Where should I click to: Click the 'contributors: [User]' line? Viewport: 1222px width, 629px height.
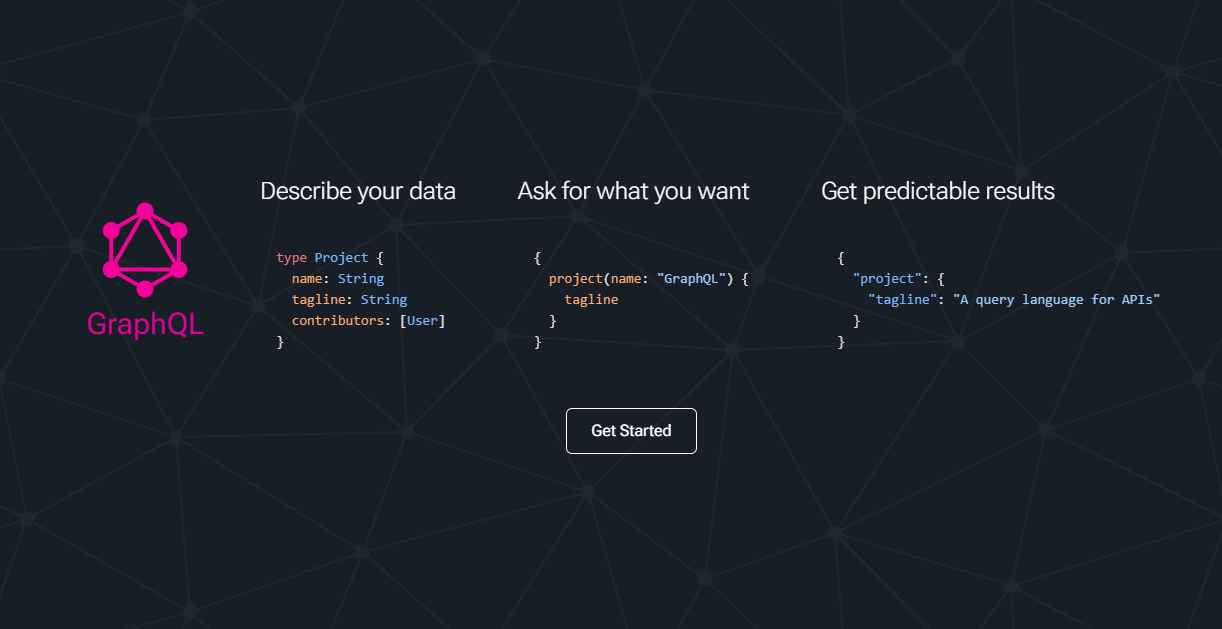point(367,320)
